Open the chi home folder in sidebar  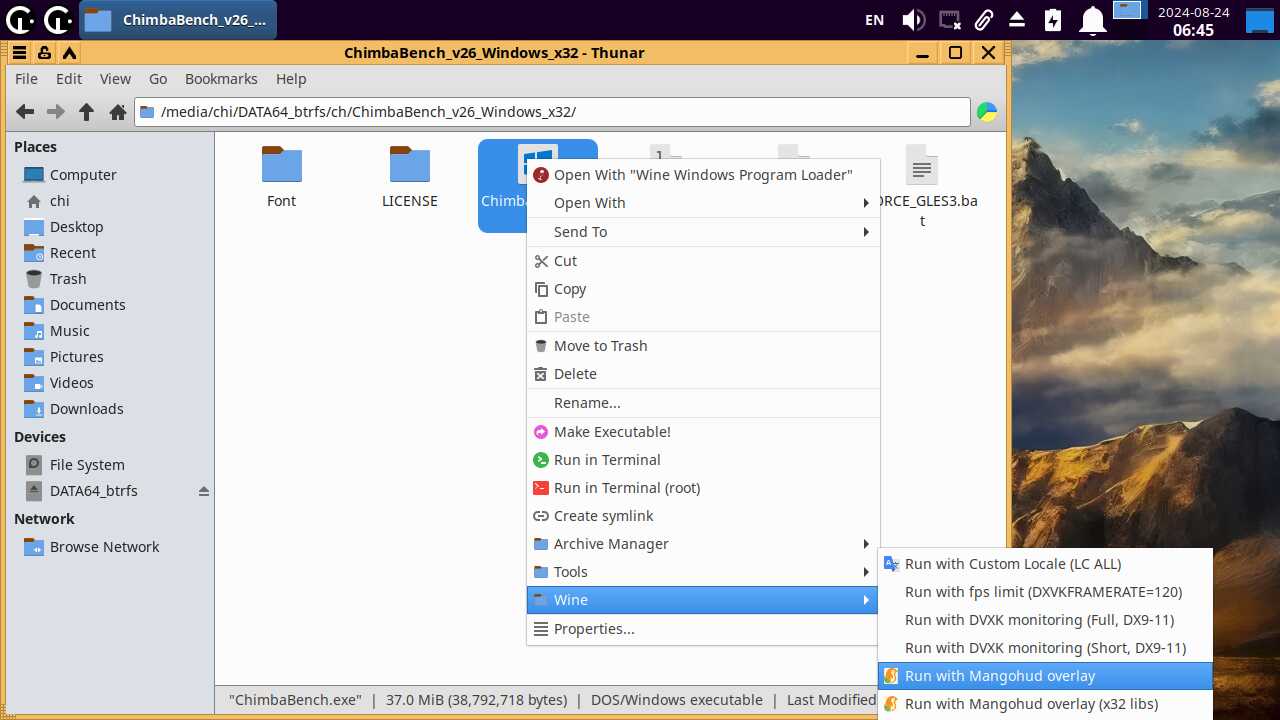tap(60, 201)
